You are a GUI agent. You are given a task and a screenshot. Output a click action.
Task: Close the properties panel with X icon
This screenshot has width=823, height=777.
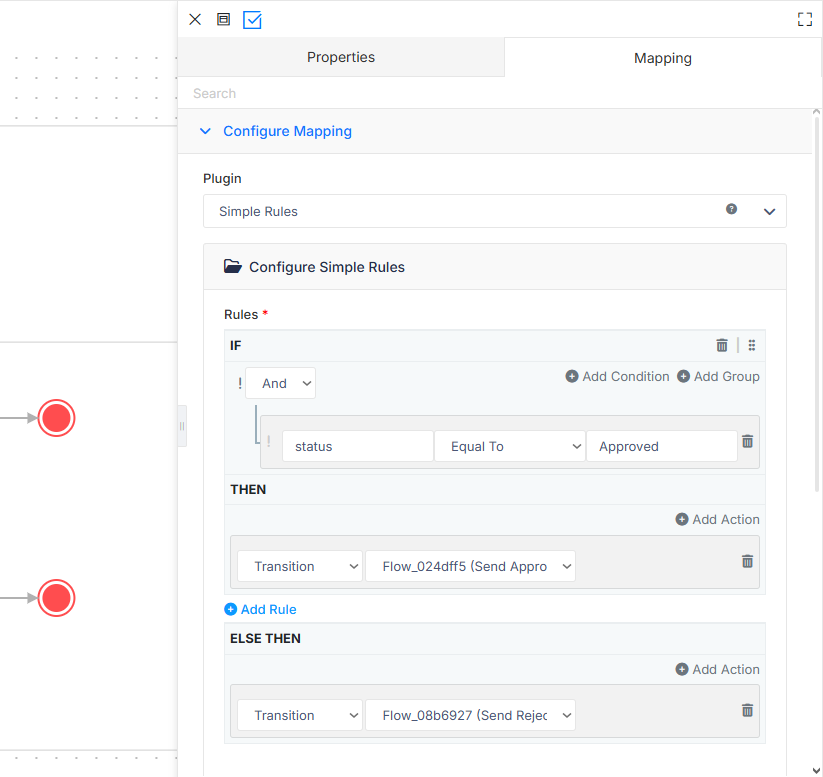(x=195, y=20)
